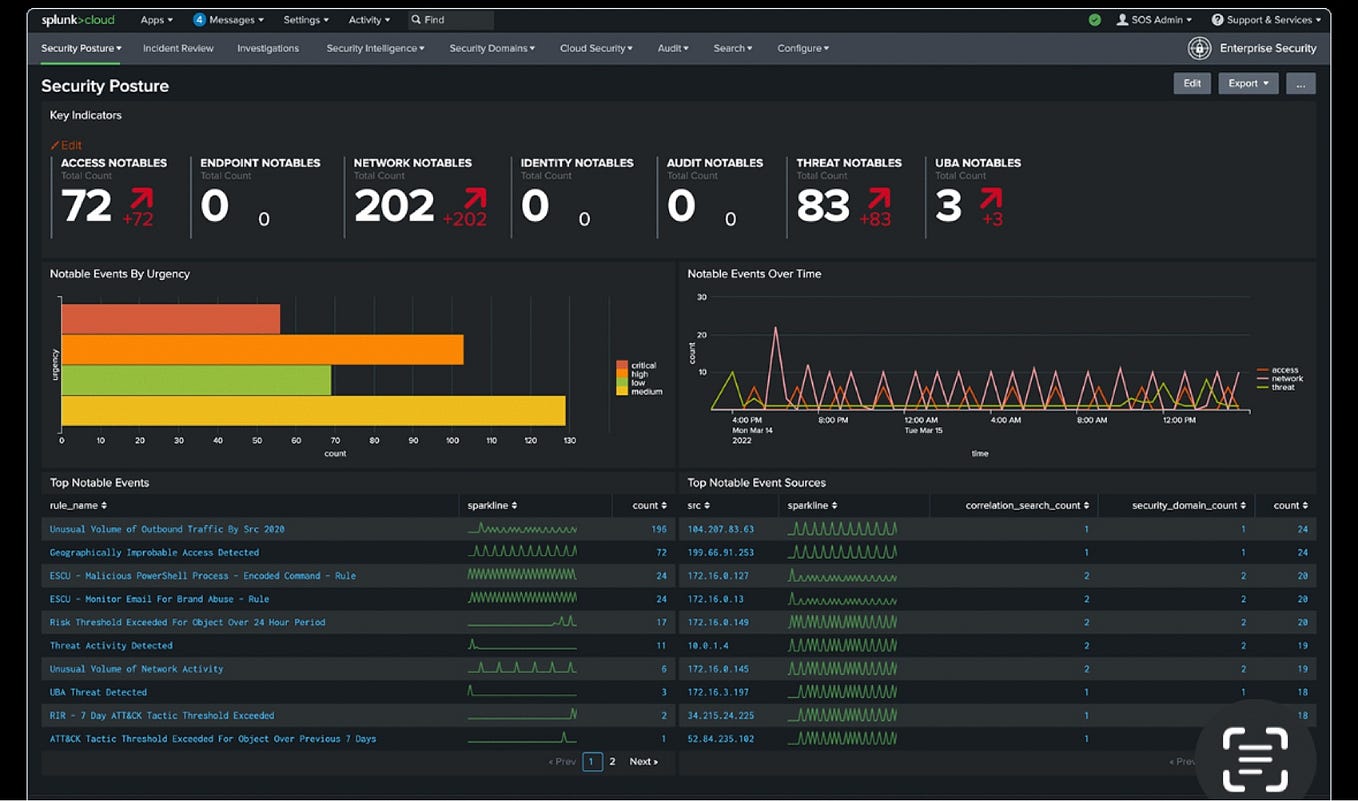Click the green health status check icon
The width and height of the screenshot is (1358, 801).
click(1095, 20)
